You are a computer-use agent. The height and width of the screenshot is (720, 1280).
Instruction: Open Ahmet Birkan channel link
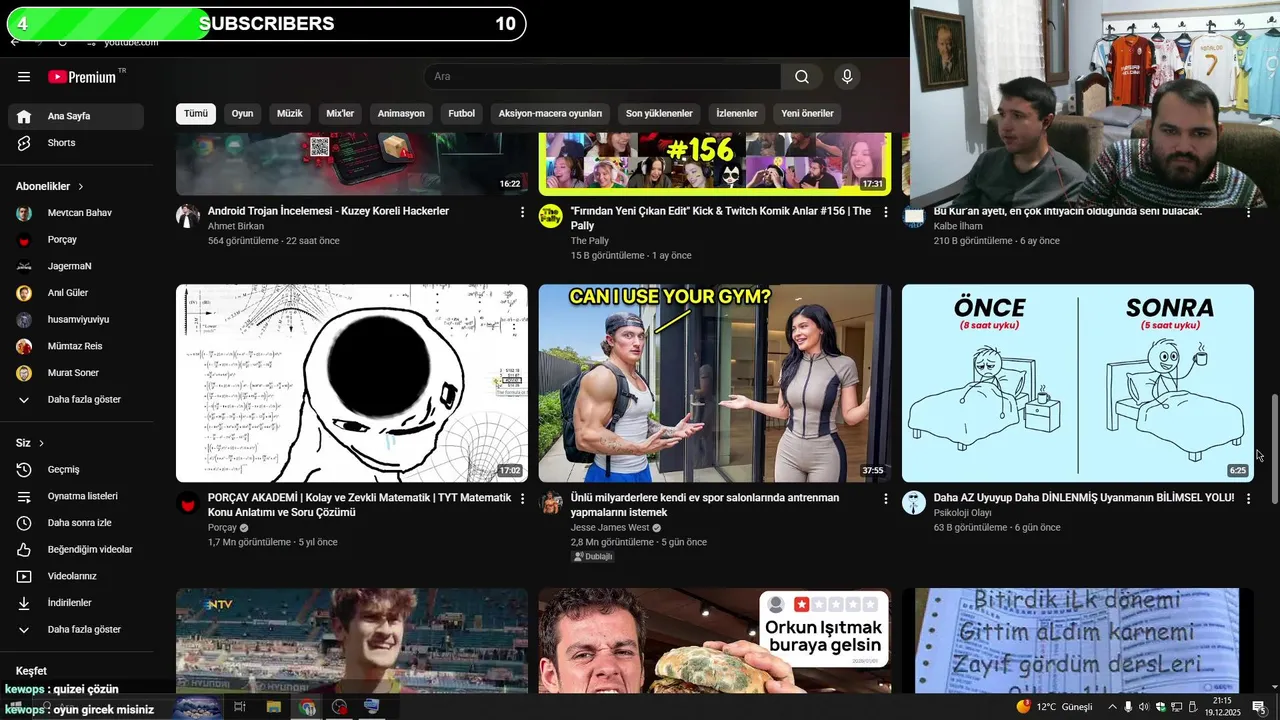tap(236, 227)
